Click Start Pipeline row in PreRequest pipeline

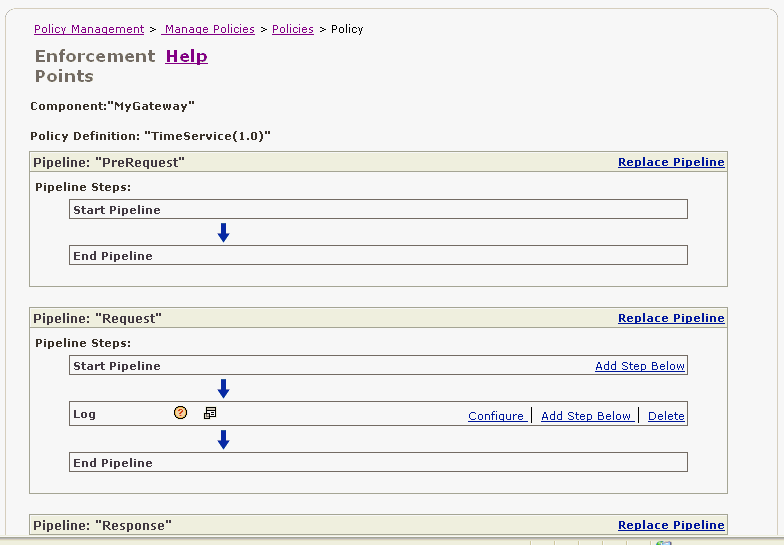point(378,209)
